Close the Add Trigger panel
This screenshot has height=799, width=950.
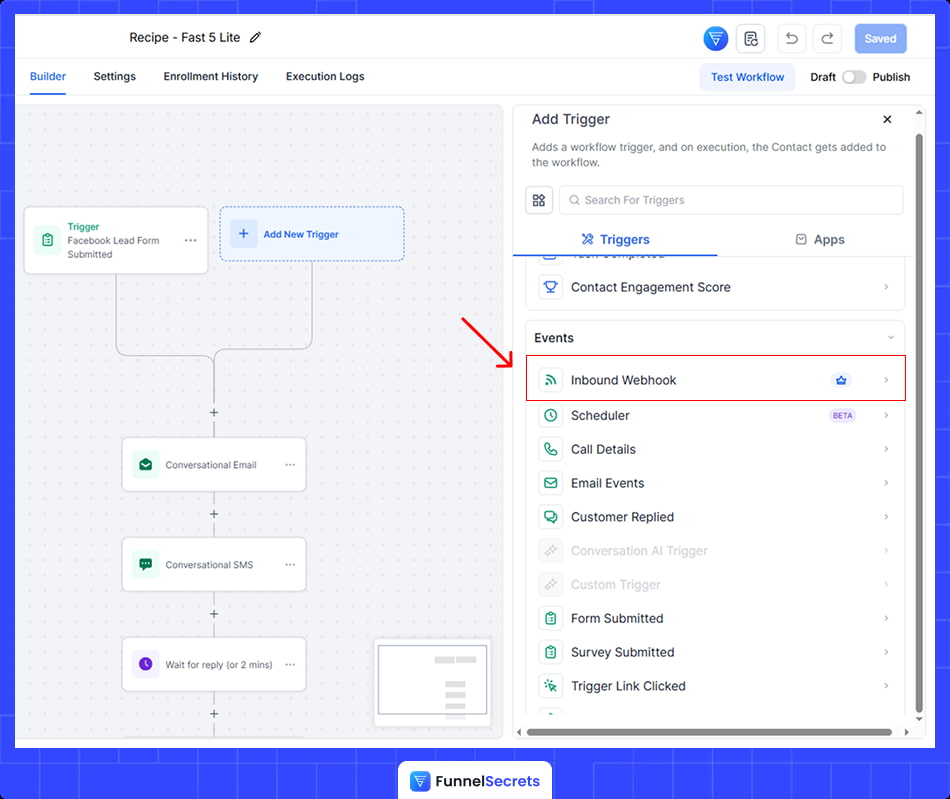coord(887,120)
